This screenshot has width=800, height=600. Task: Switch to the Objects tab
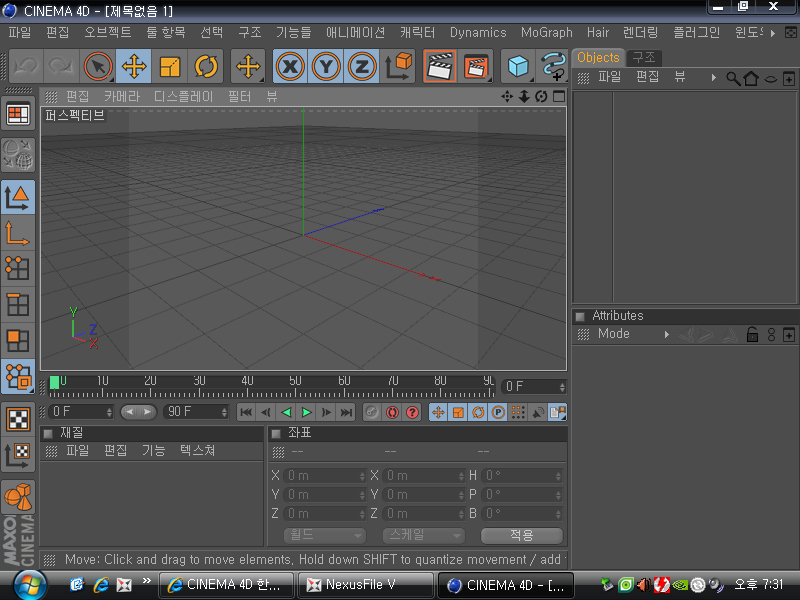598,58
